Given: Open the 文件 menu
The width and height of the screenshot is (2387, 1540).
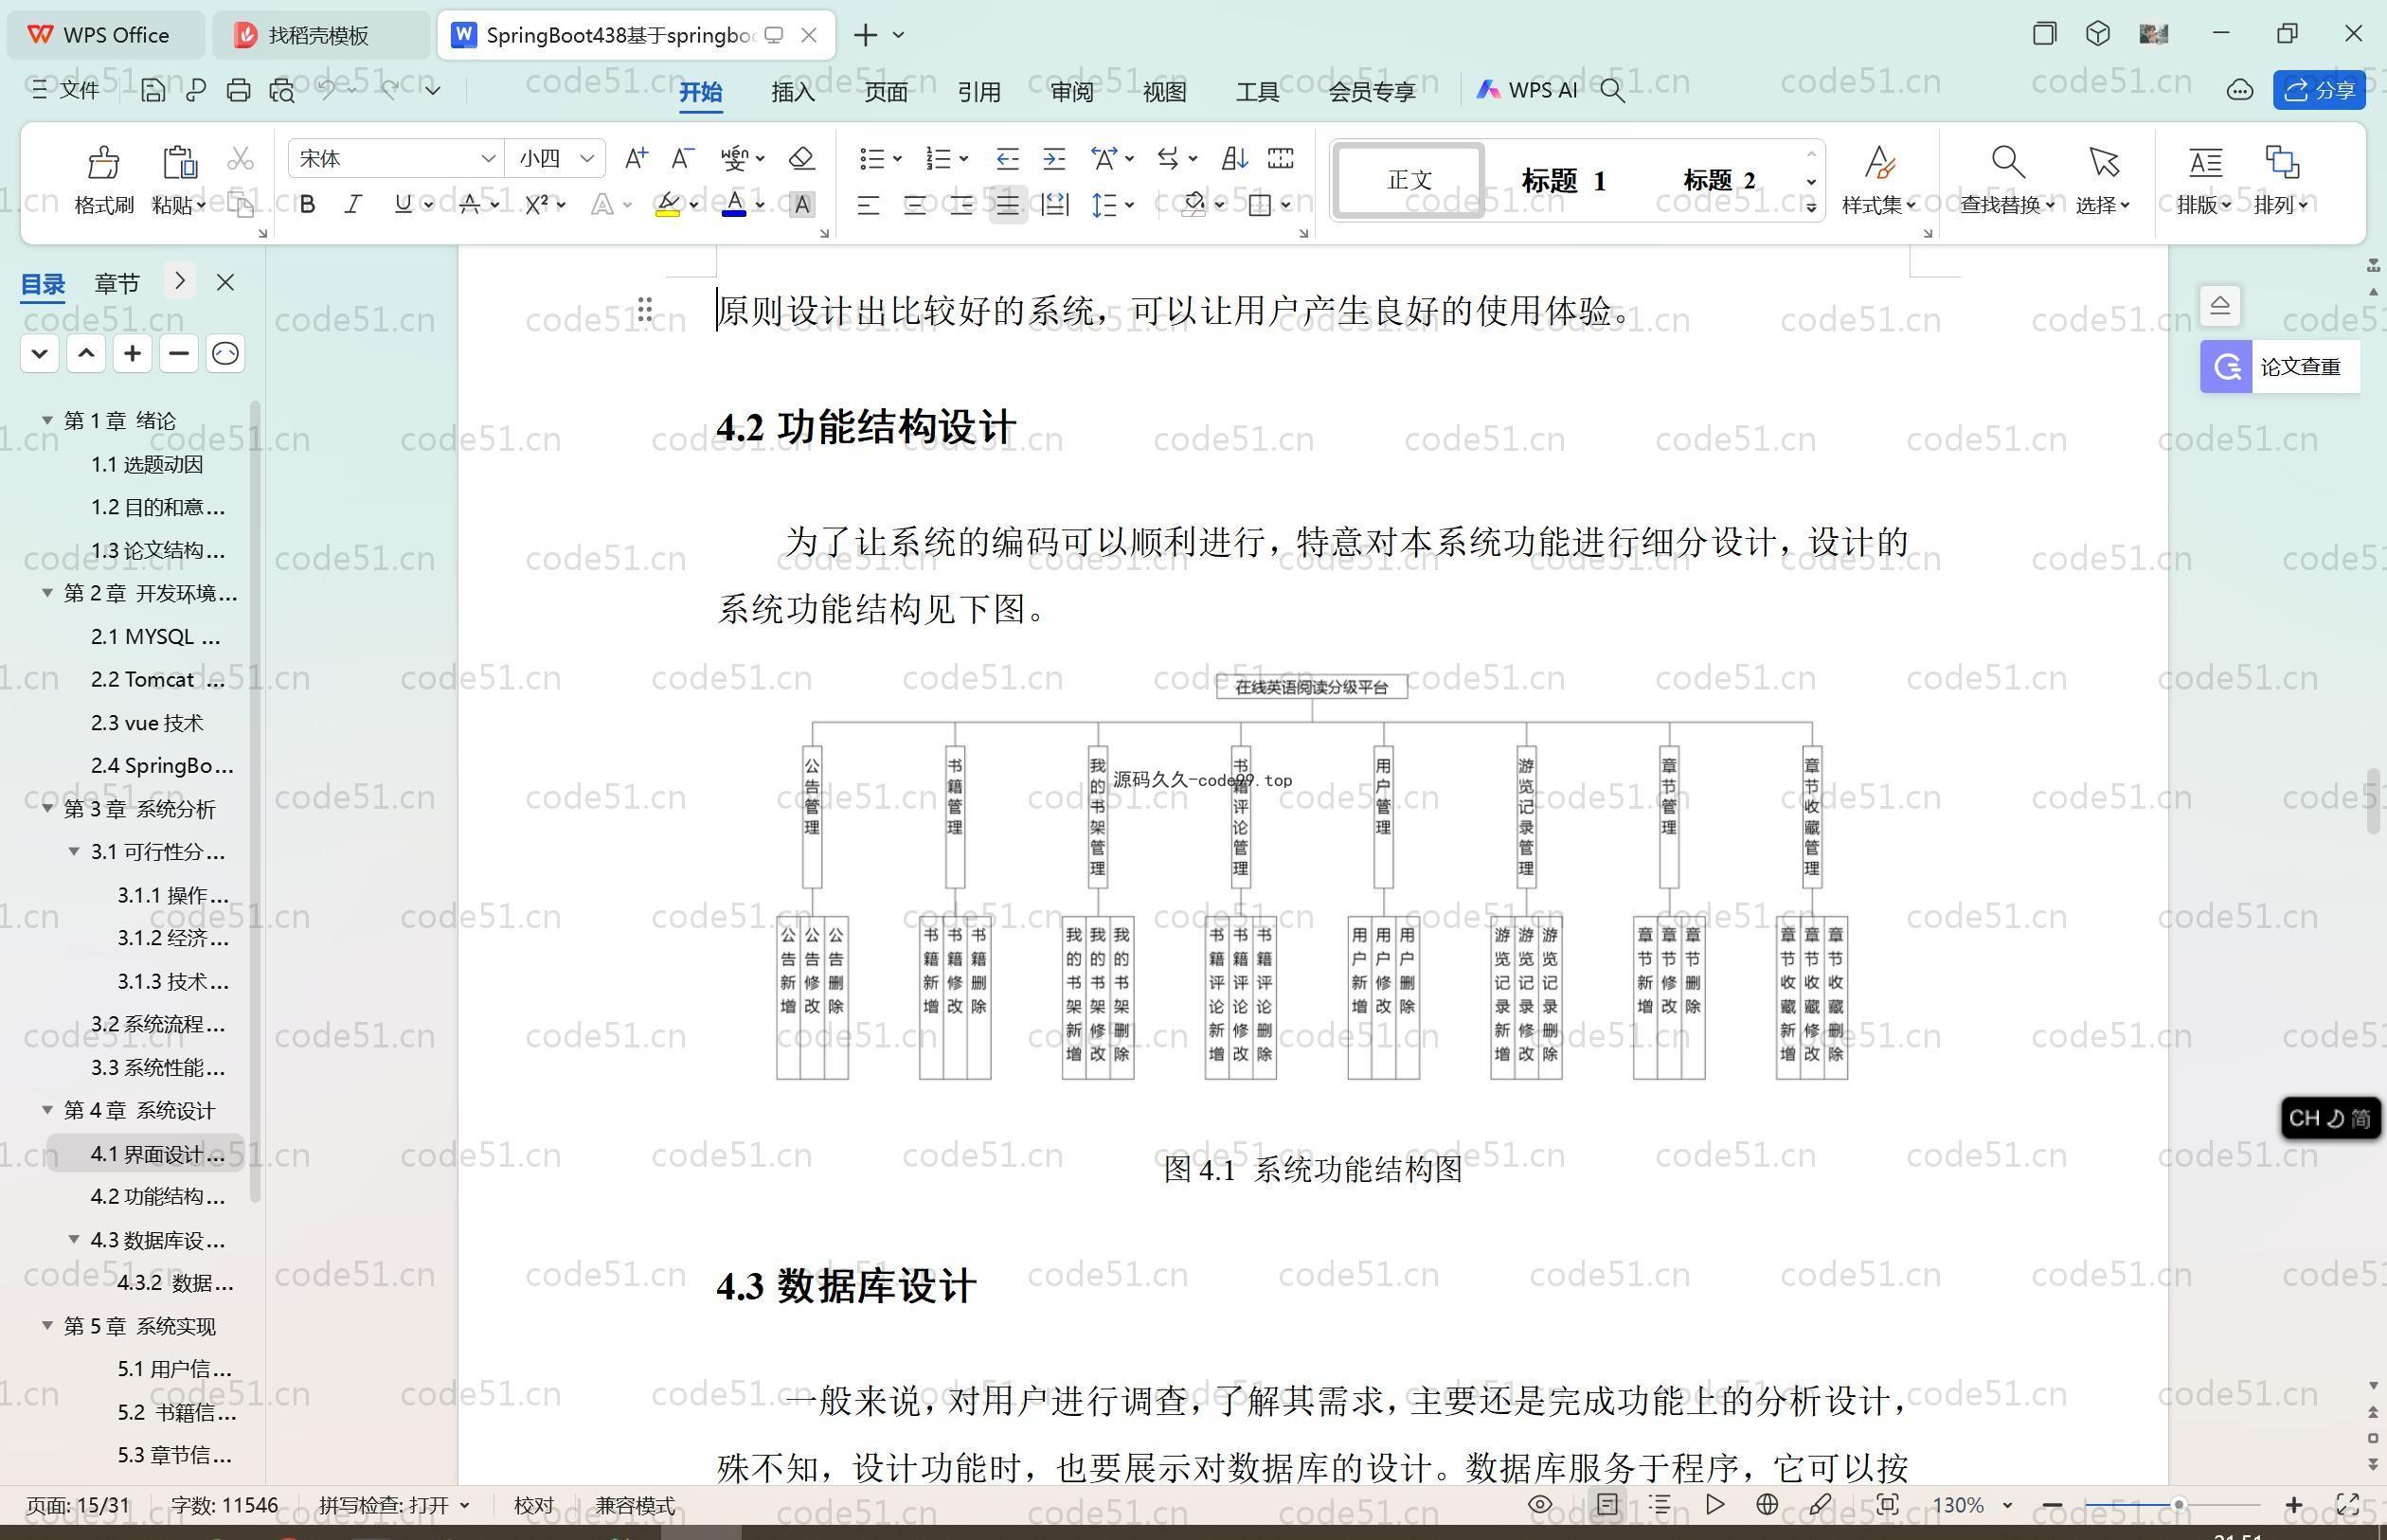Looking at the screenshot, I should tap(66, 90).
